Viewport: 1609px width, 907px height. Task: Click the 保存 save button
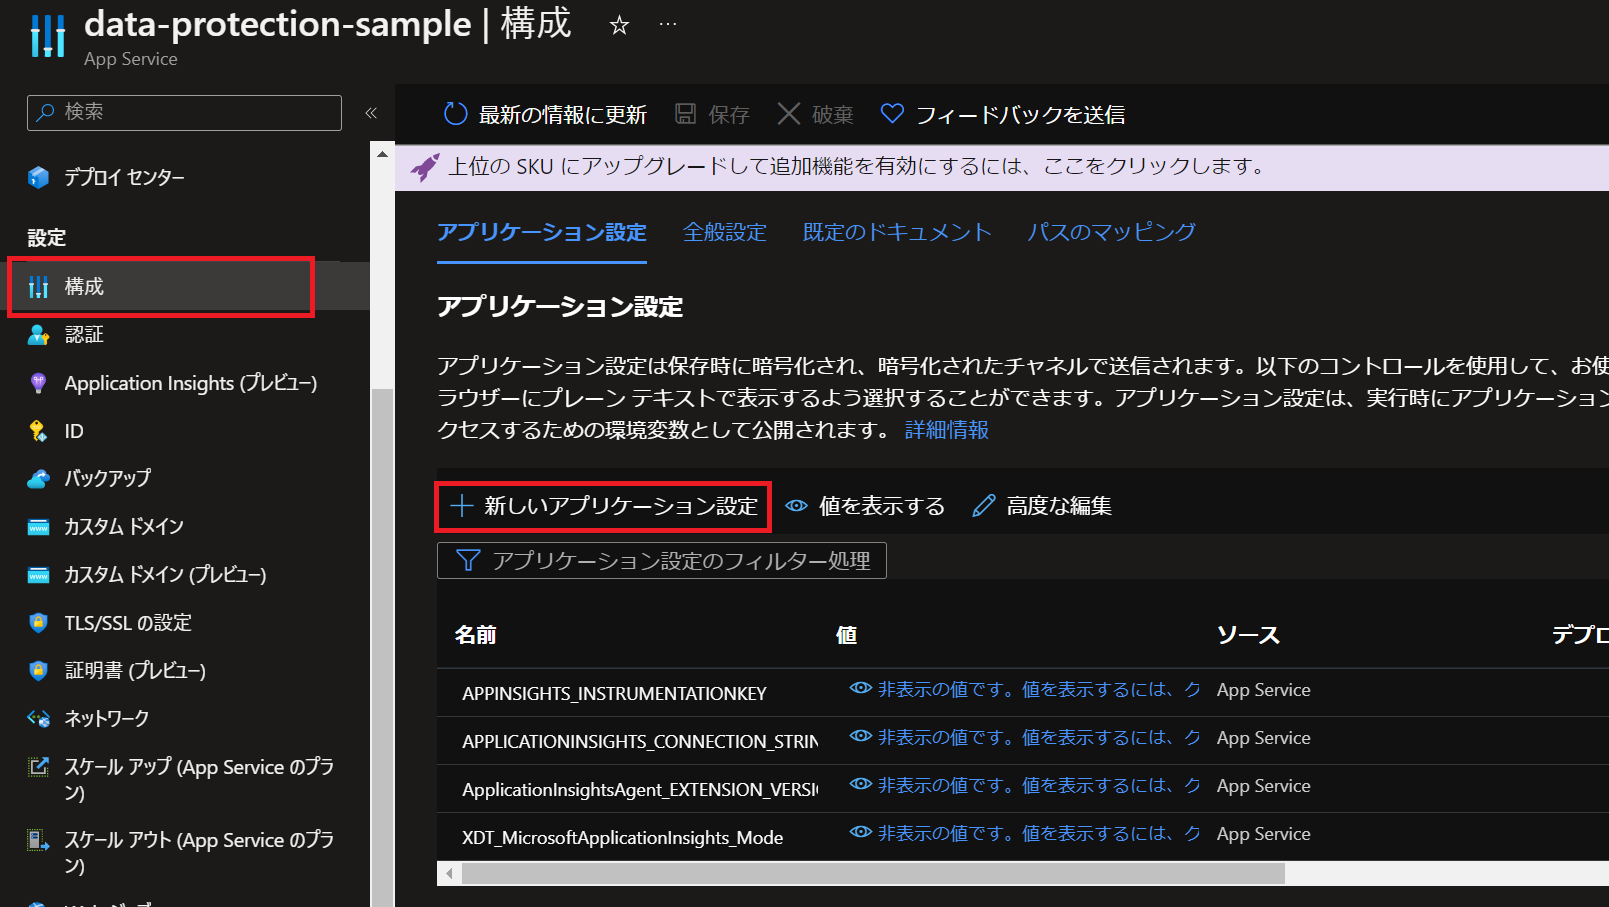(x=712, y=115)
